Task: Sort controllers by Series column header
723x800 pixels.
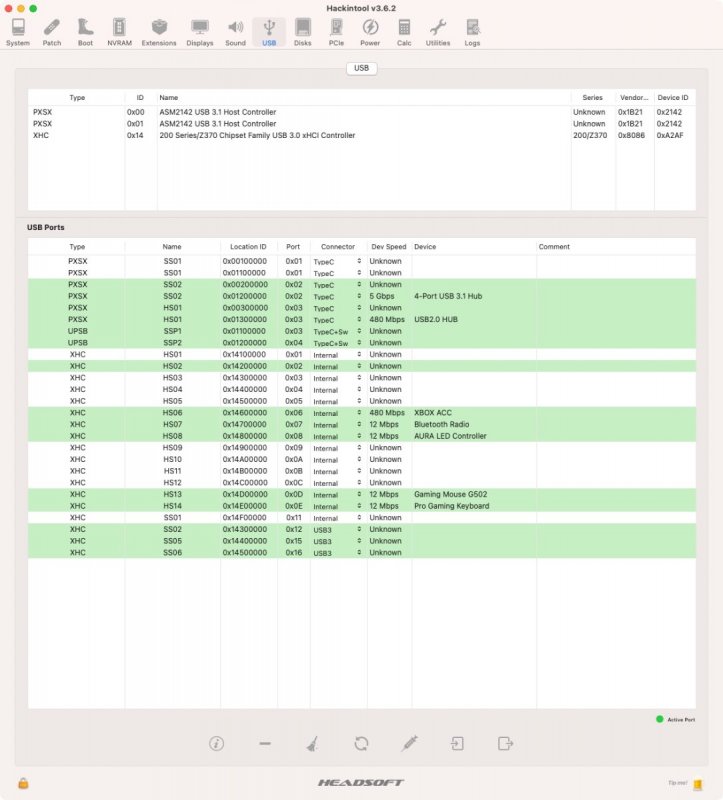Action: click(x=592, y=97)
